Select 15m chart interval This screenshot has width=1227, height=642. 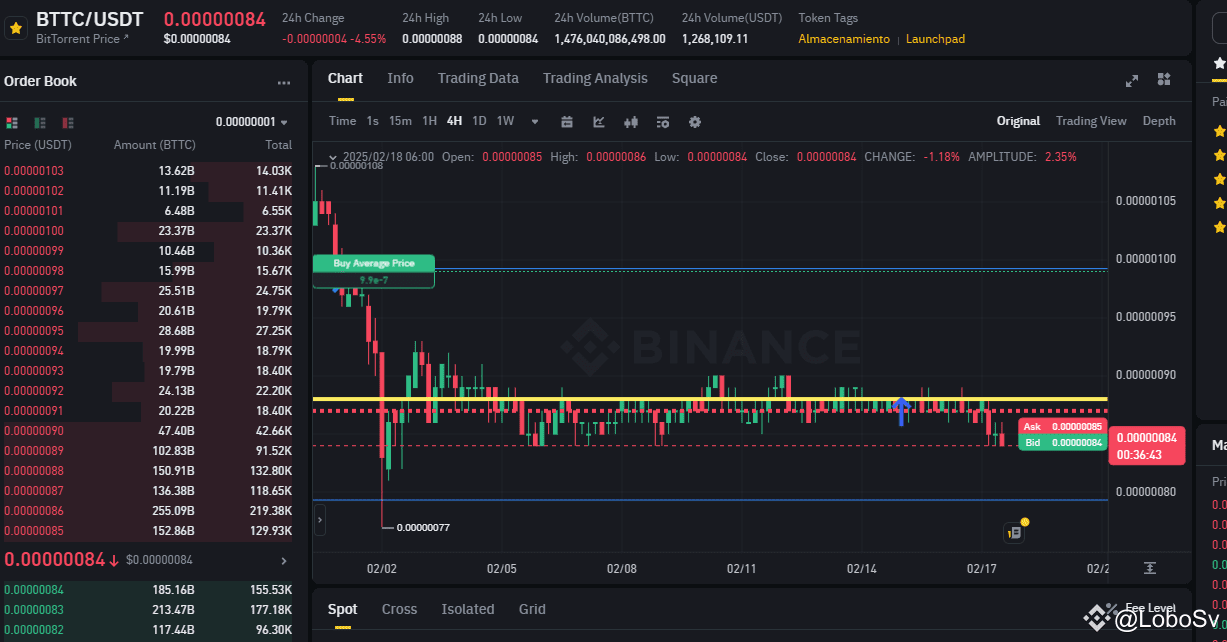tap(400, 121)
